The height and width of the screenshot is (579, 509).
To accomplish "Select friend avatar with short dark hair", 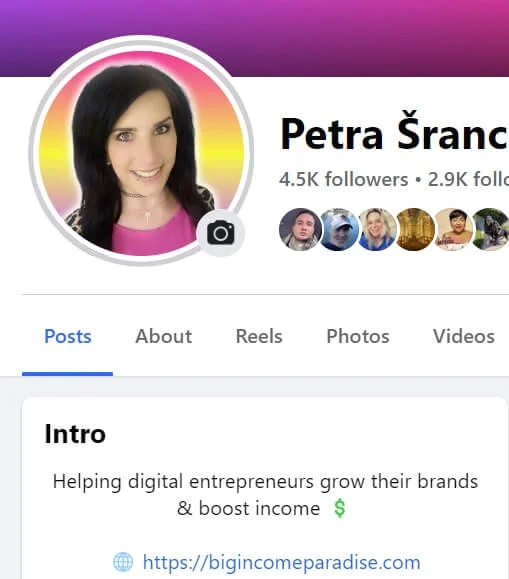I will pyautogui.click(x=454, y=229).
